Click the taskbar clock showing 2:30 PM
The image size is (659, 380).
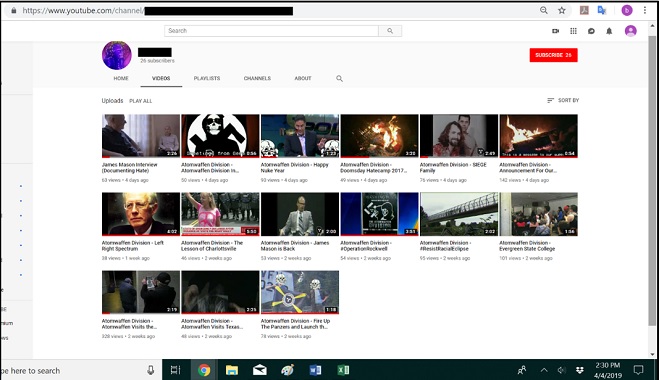pyautogui.click(x=608, y=370)
